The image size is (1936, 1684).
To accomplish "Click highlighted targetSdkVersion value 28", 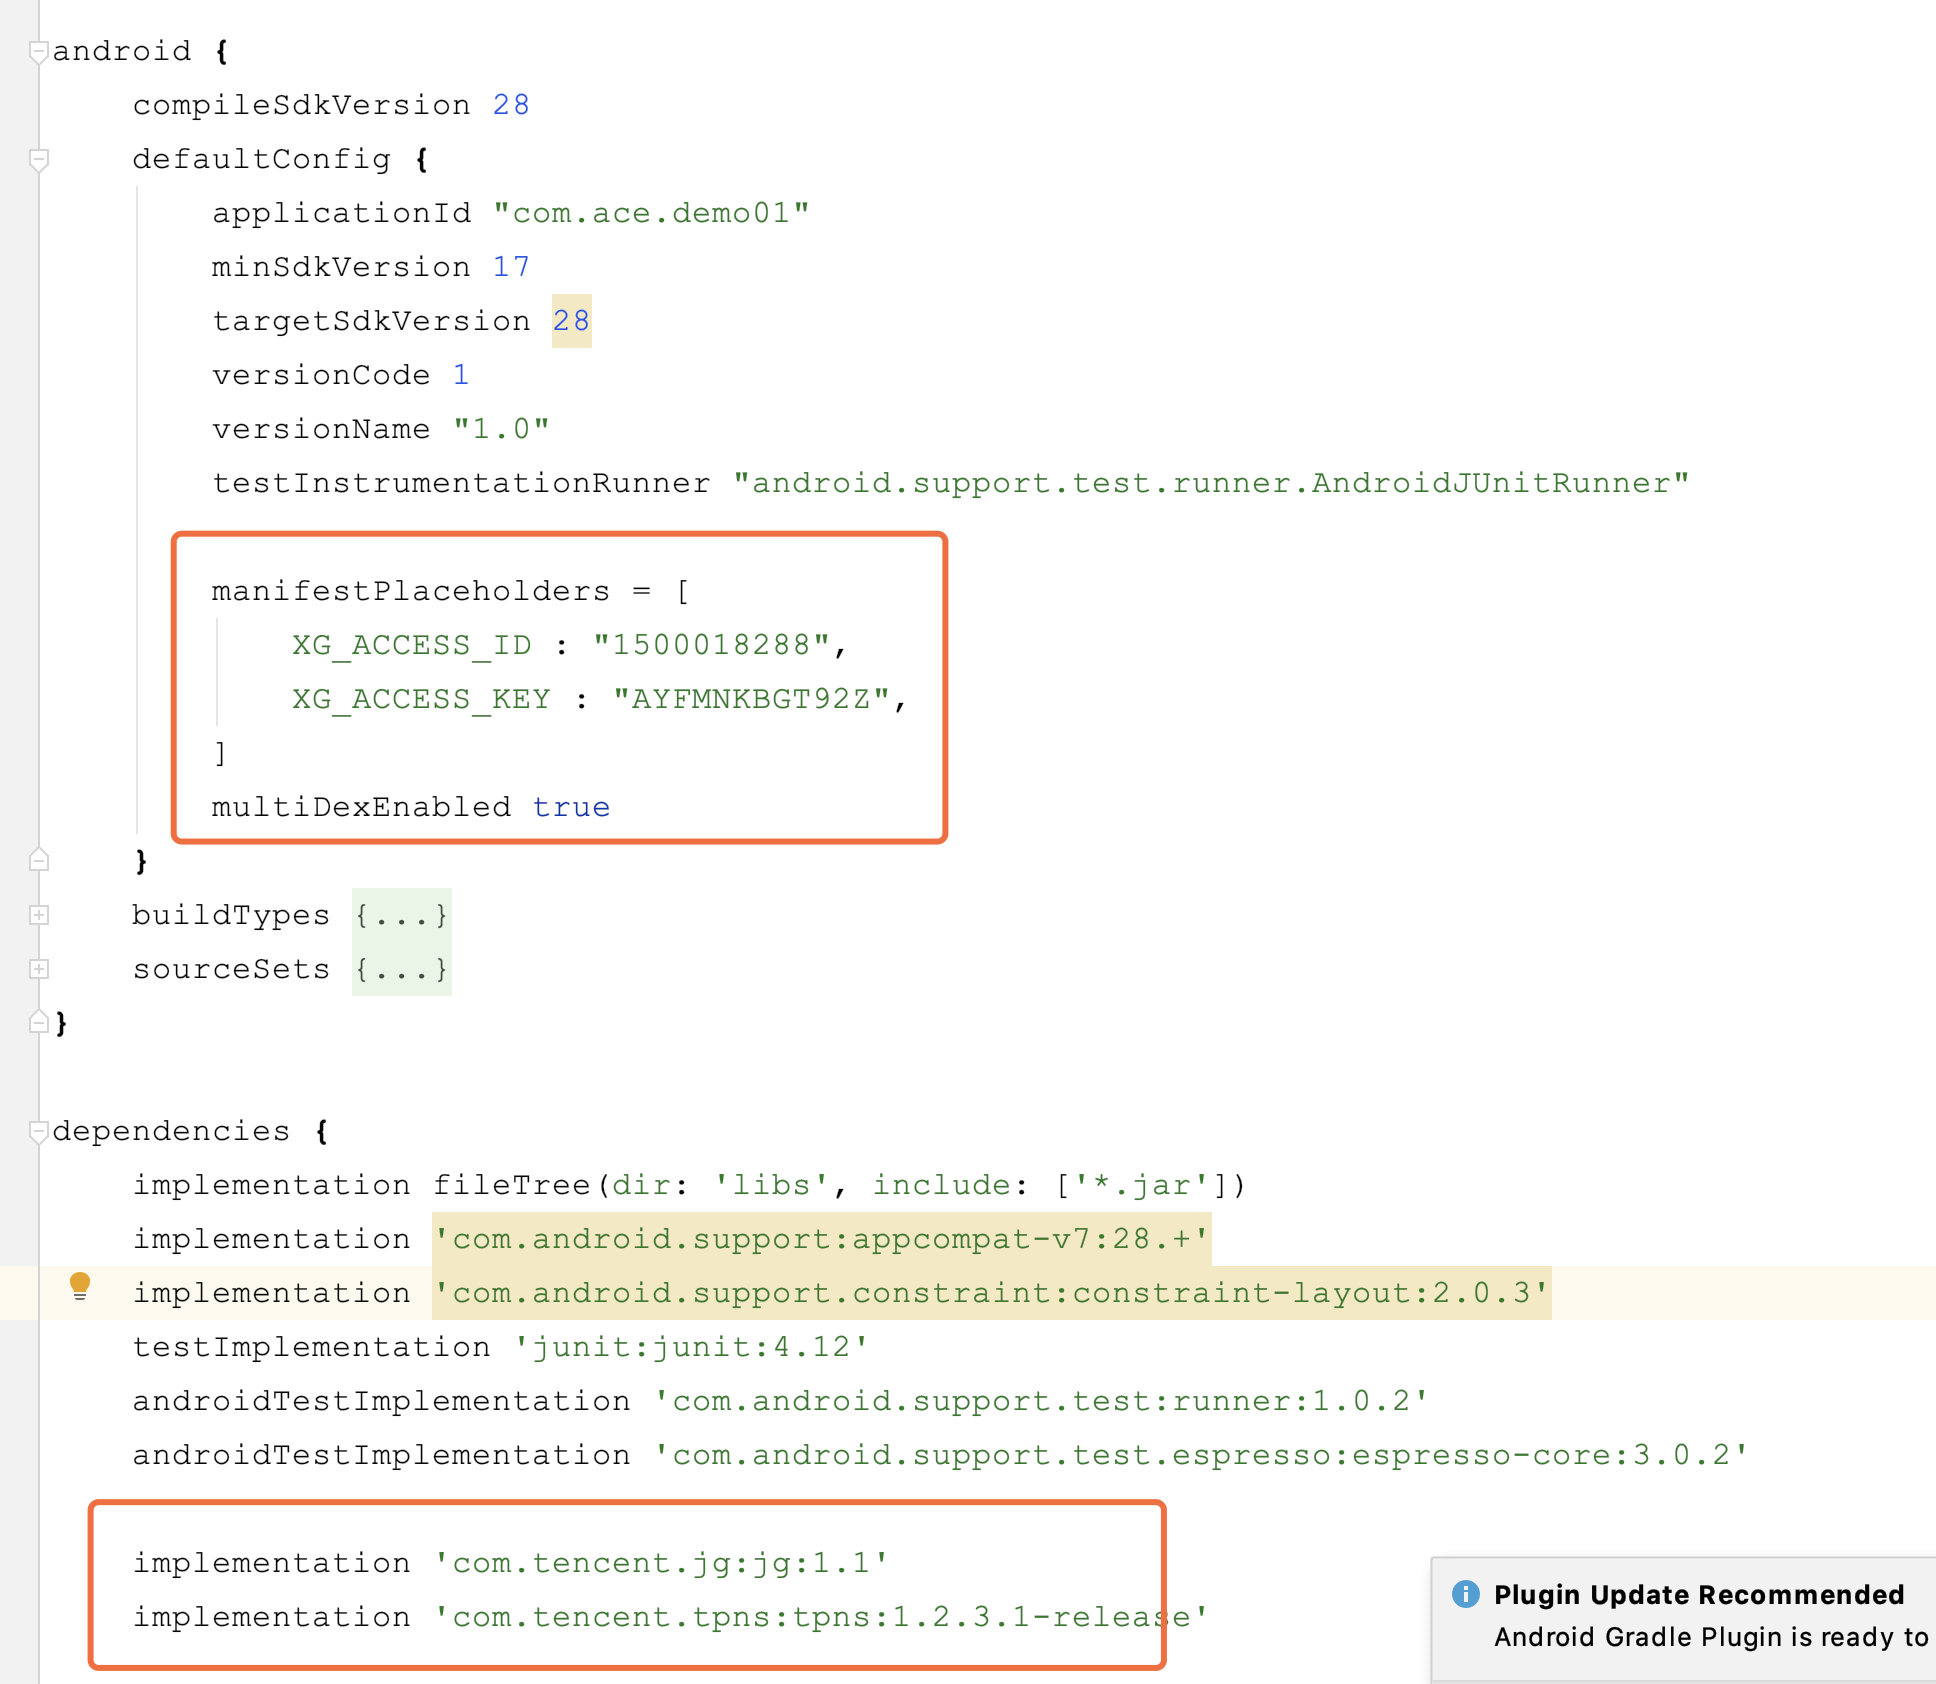I will 571,321.
